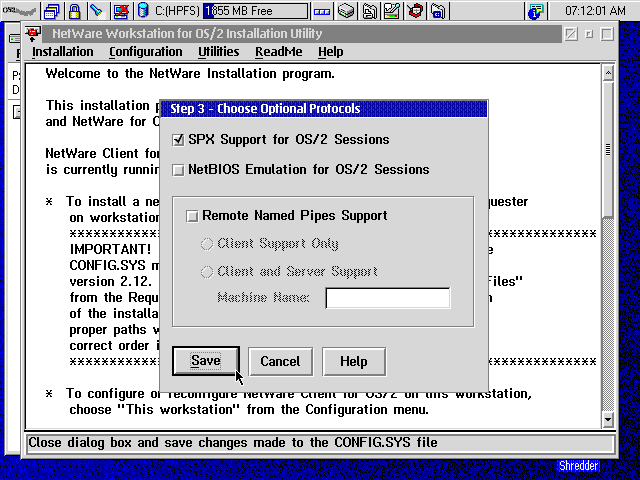This screenshot has height=480, width=640.
Task: Click the WarpCenter clock
Action: coord(595,11)
